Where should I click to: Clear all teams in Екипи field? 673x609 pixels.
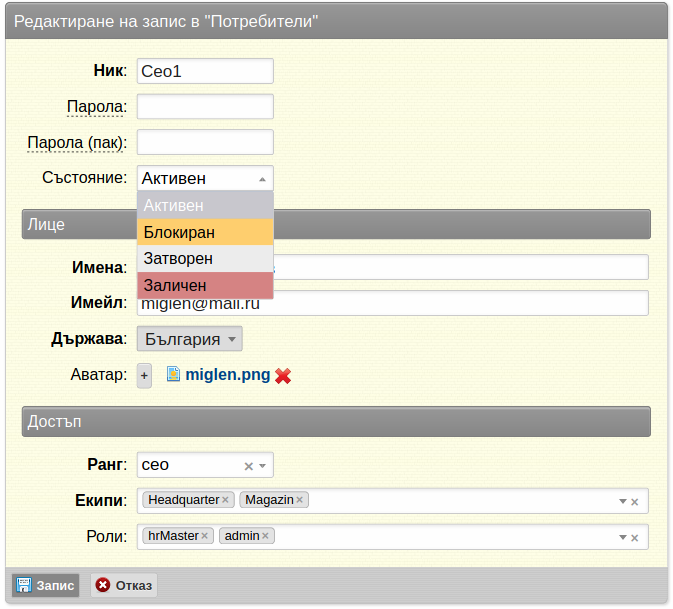coord(635,502)
